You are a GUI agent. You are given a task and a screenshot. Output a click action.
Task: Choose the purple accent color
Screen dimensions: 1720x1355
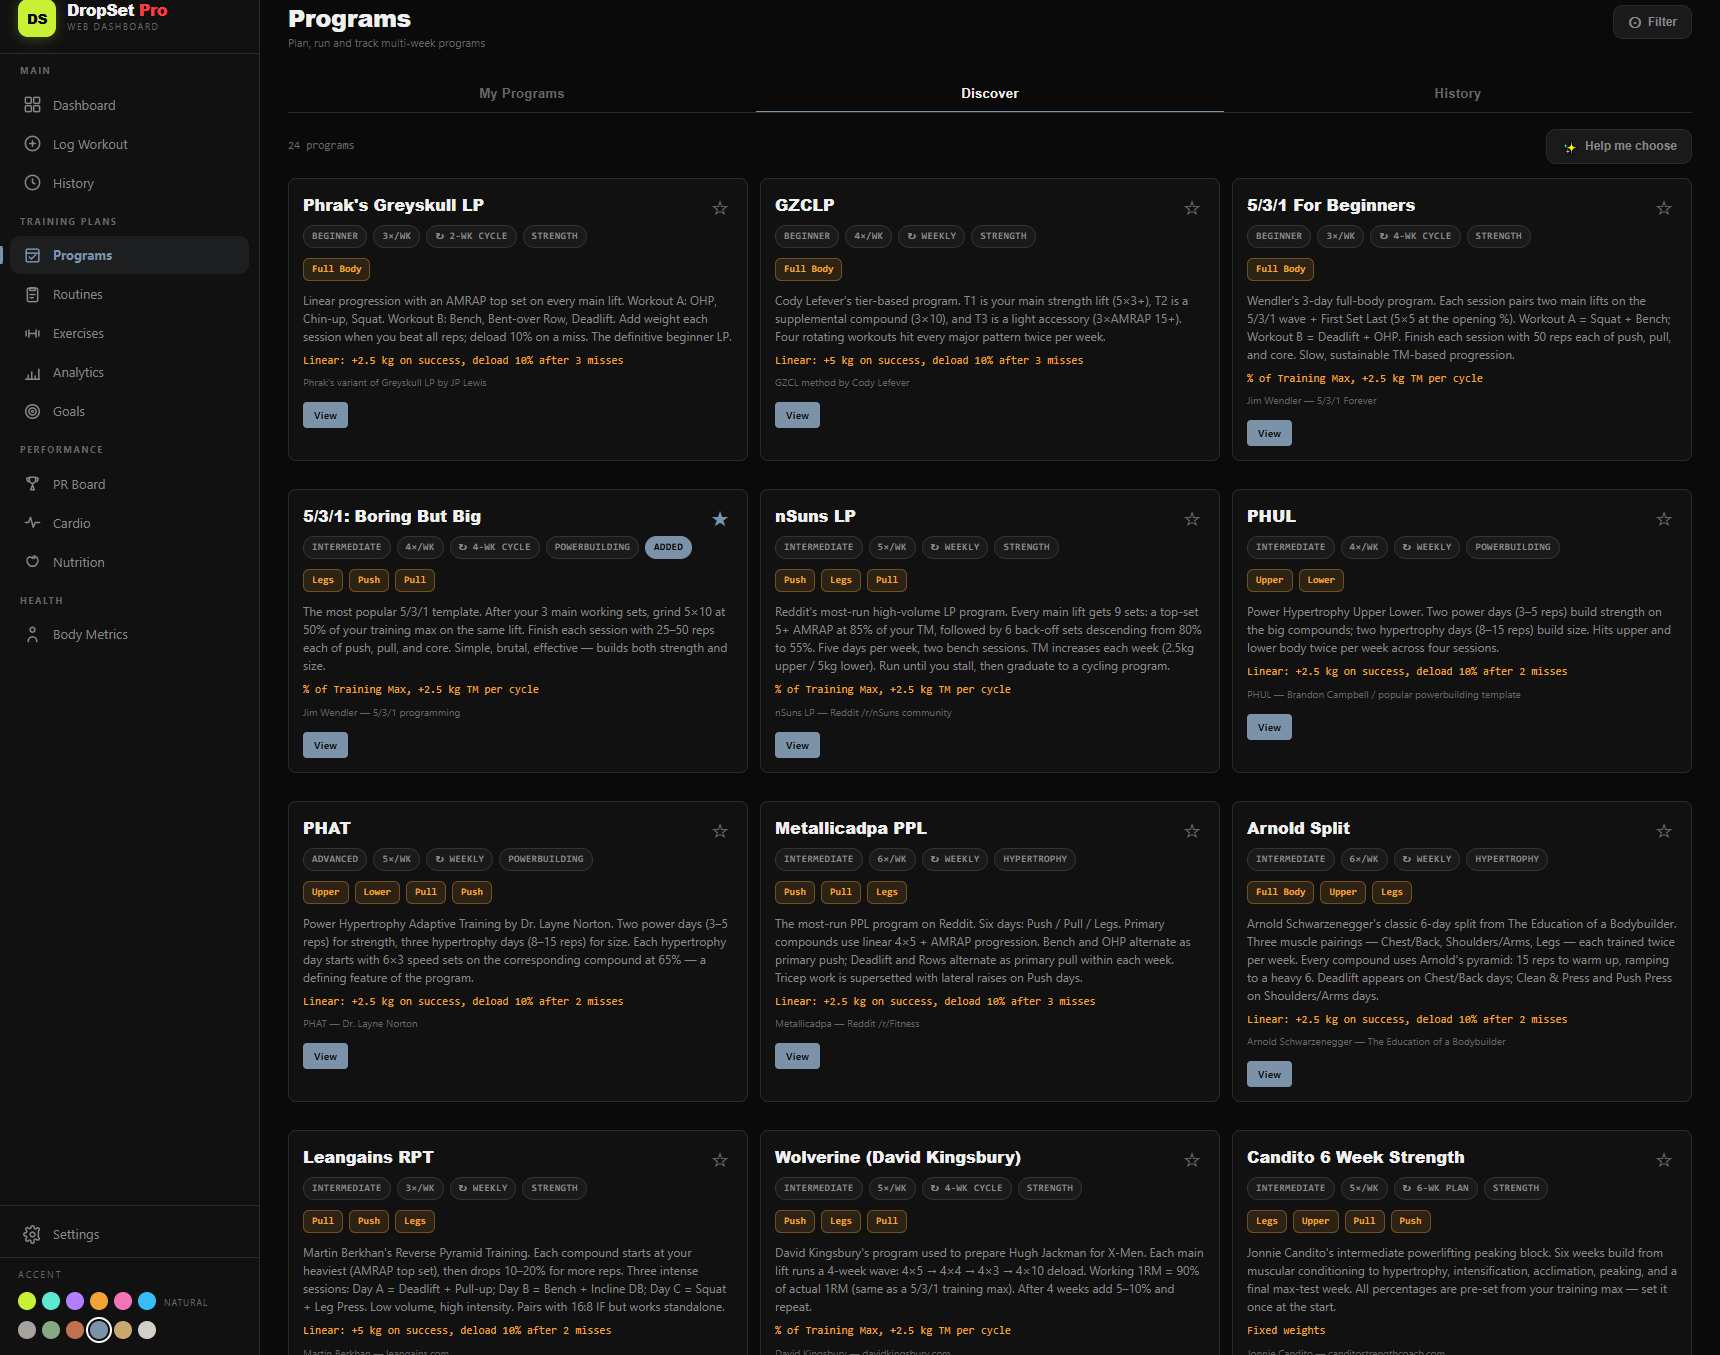point(75,1301)
